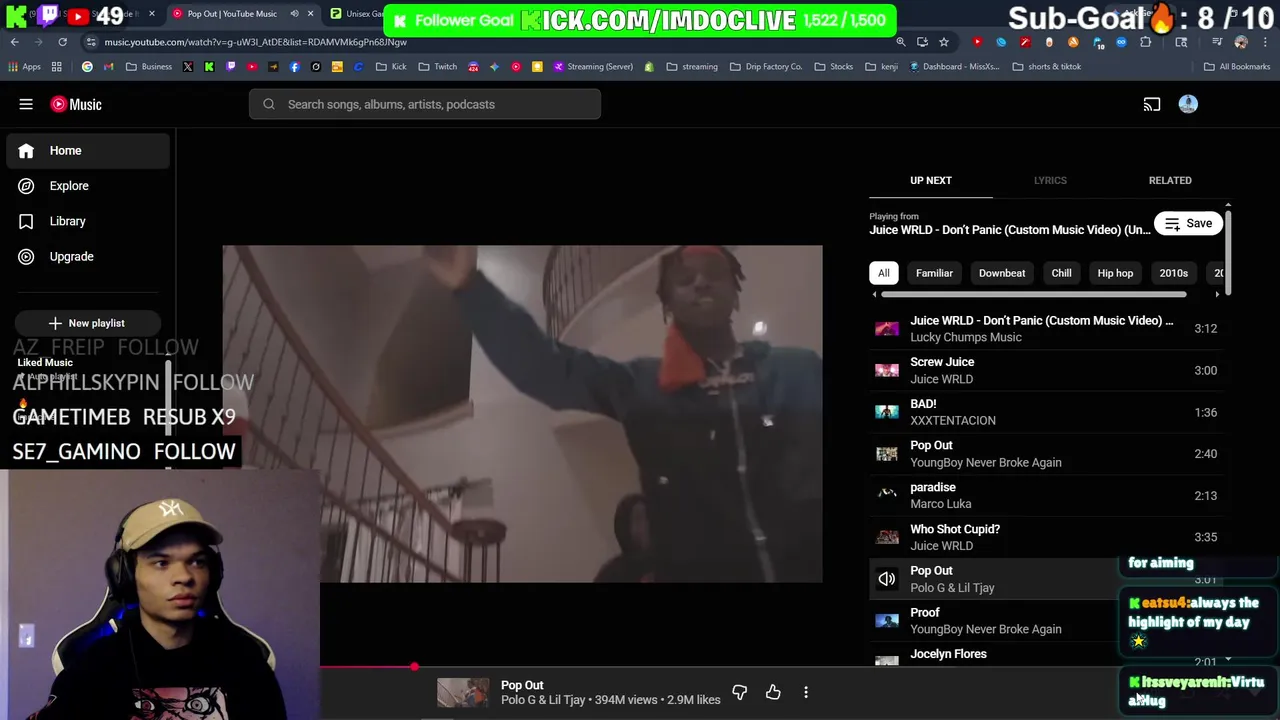The image size is (1280, 720).
Task: Click left arrow of filter chip scroller
Action: (875, 295)
